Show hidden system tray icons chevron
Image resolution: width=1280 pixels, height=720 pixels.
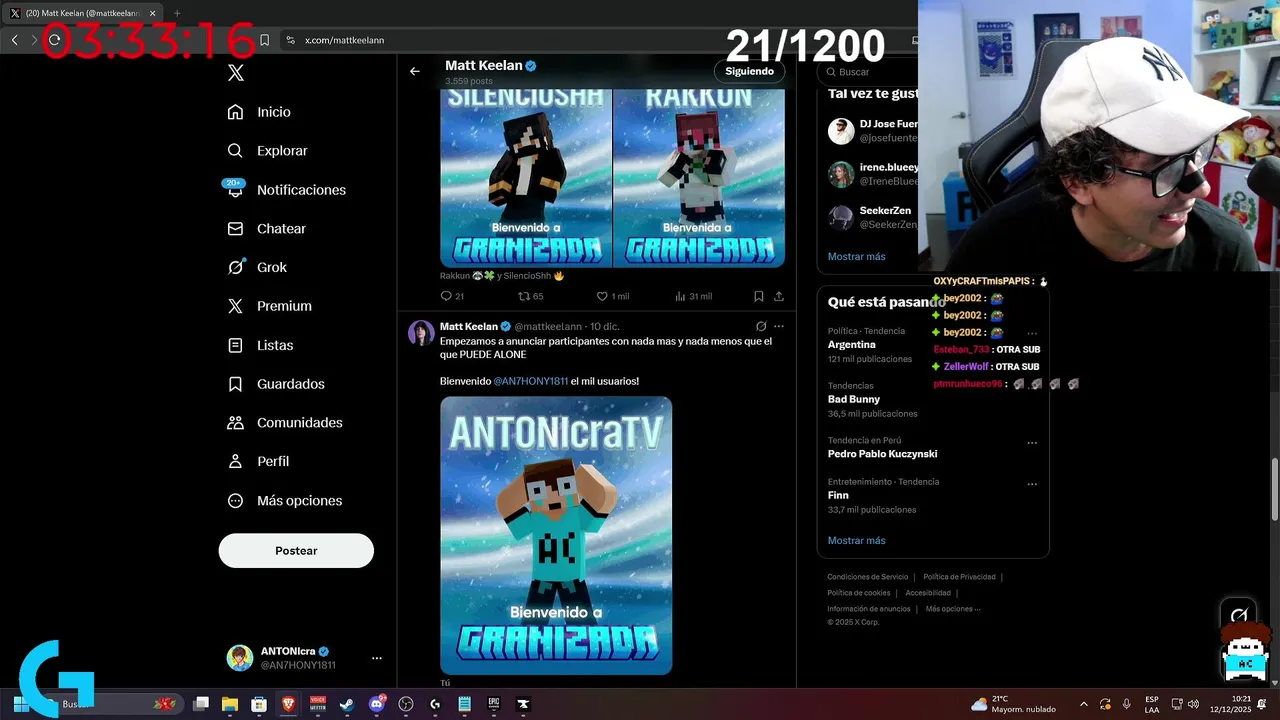(1083, 704)
